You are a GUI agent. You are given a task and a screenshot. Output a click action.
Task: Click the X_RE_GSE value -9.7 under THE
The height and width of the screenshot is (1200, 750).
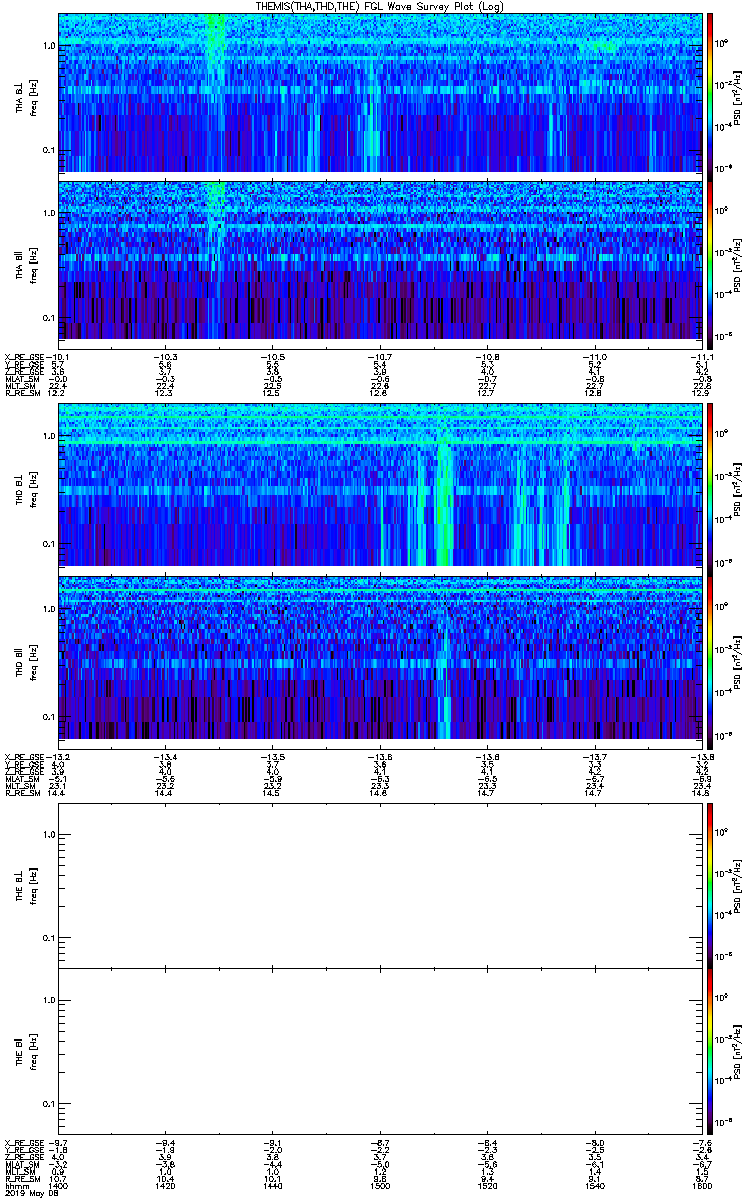(x=58, y=1144)
